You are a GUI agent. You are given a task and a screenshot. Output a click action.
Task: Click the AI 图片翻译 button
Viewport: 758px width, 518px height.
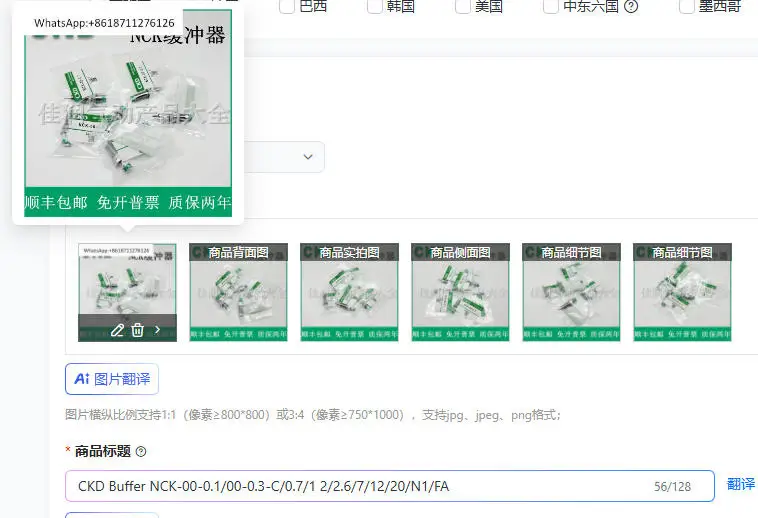click(x=112, y=379)
